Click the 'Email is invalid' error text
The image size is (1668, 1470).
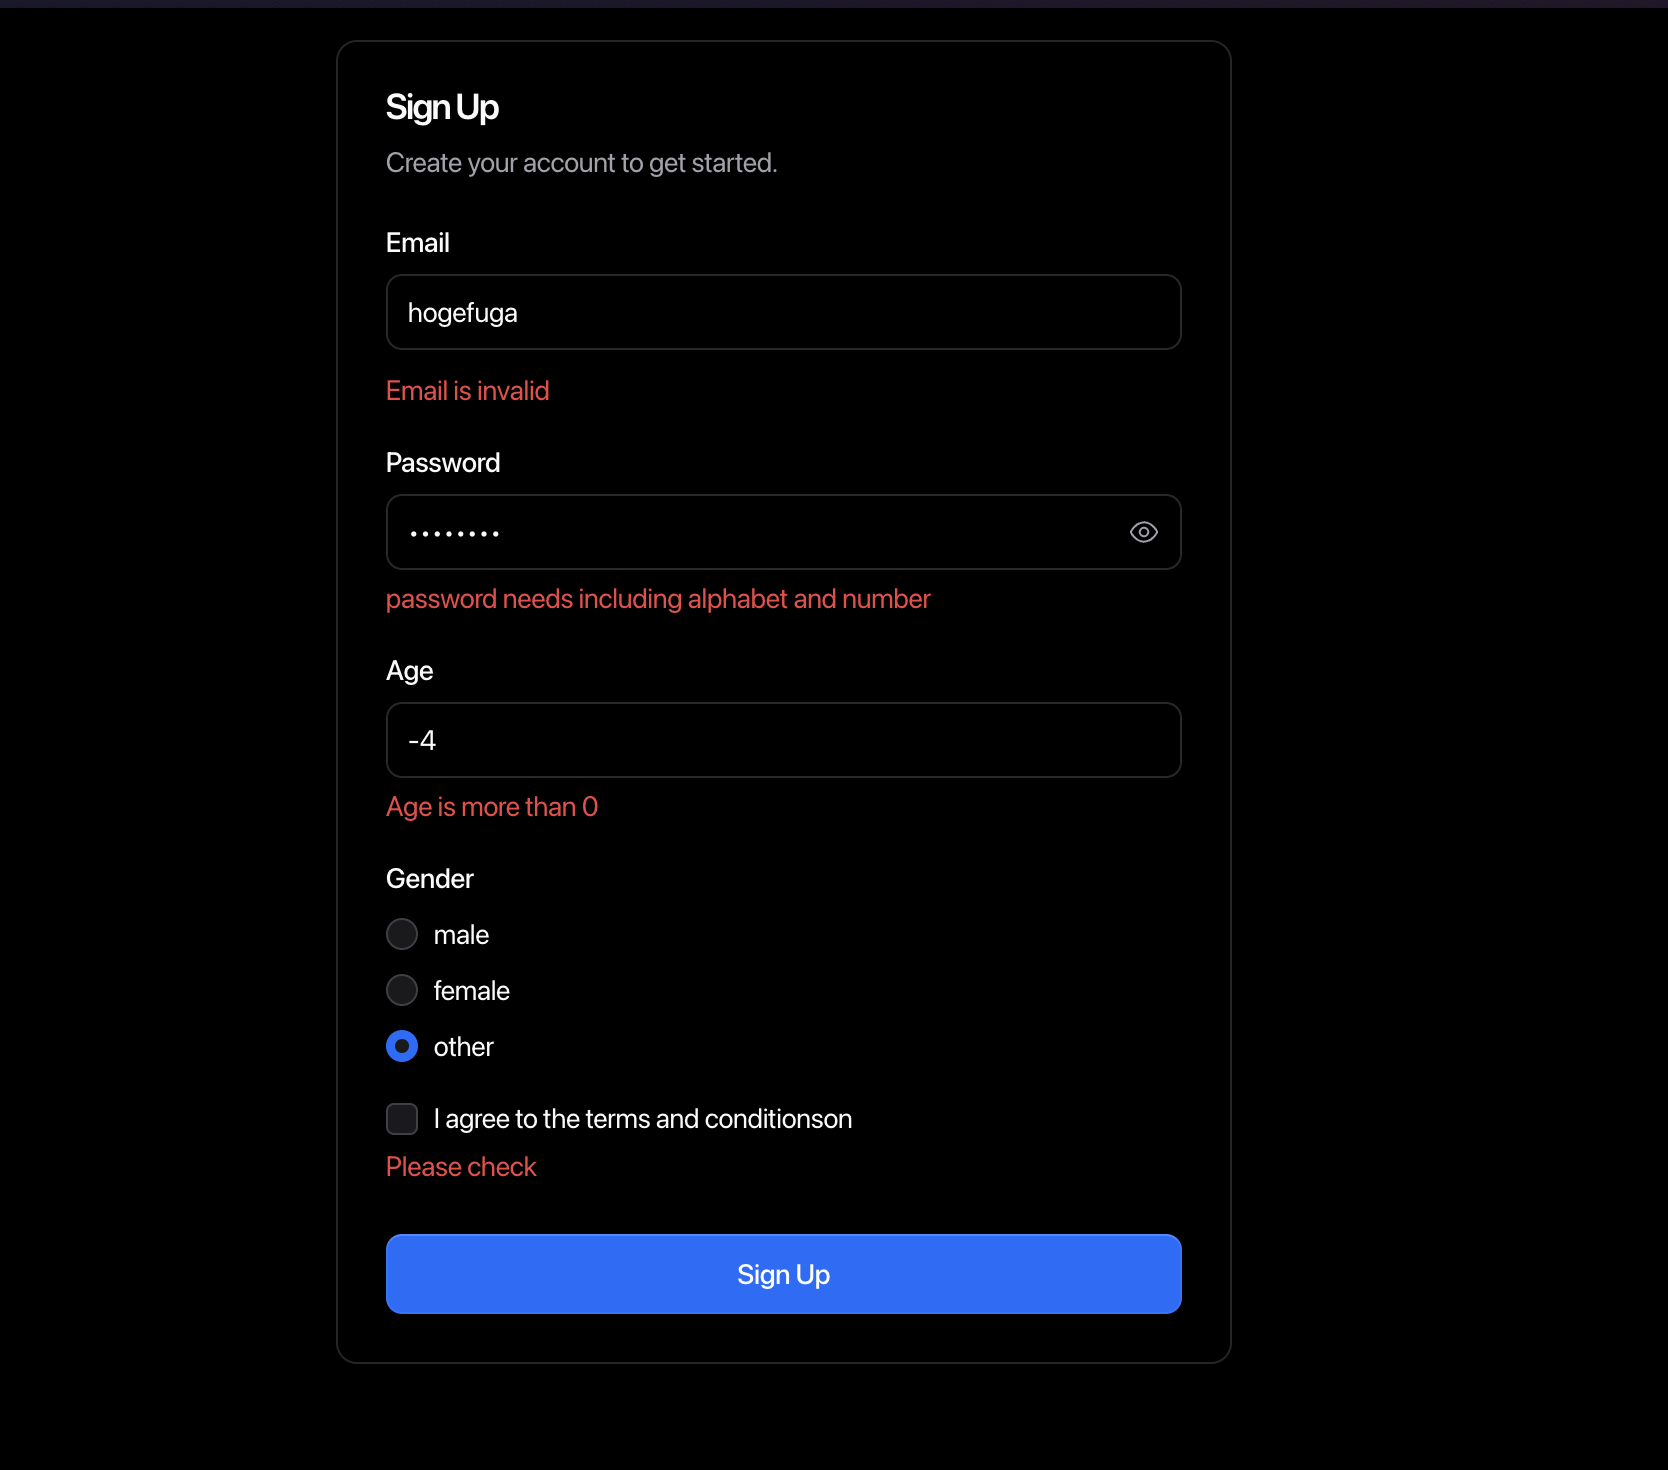(x=468, y=390)
